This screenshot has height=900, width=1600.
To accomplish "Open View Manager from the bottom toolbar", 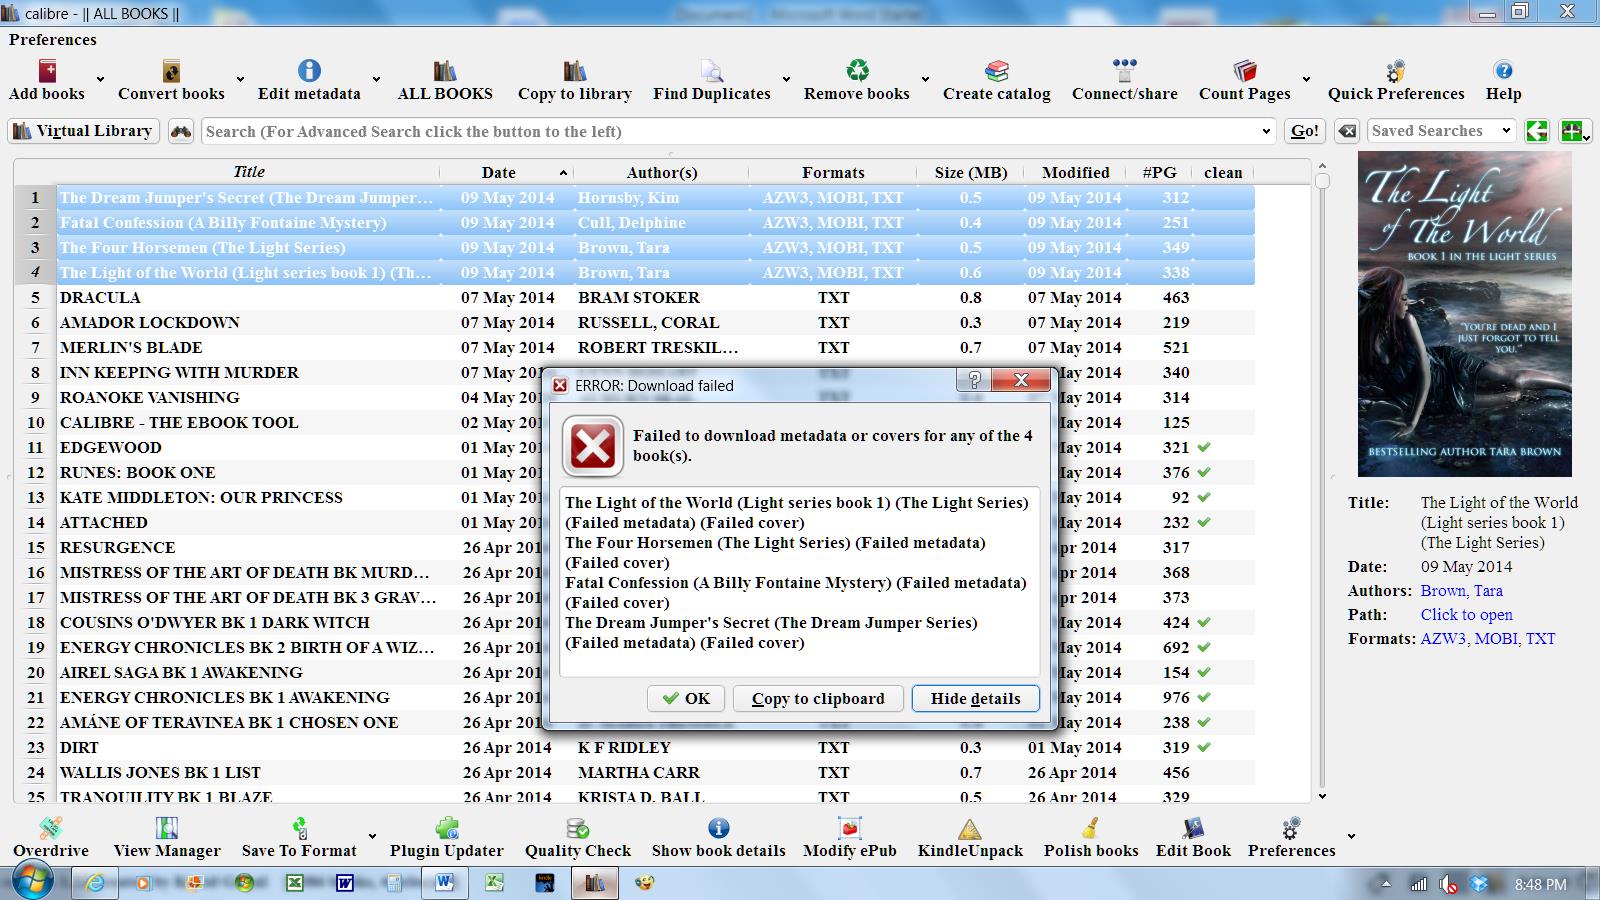I will point(167,828).
